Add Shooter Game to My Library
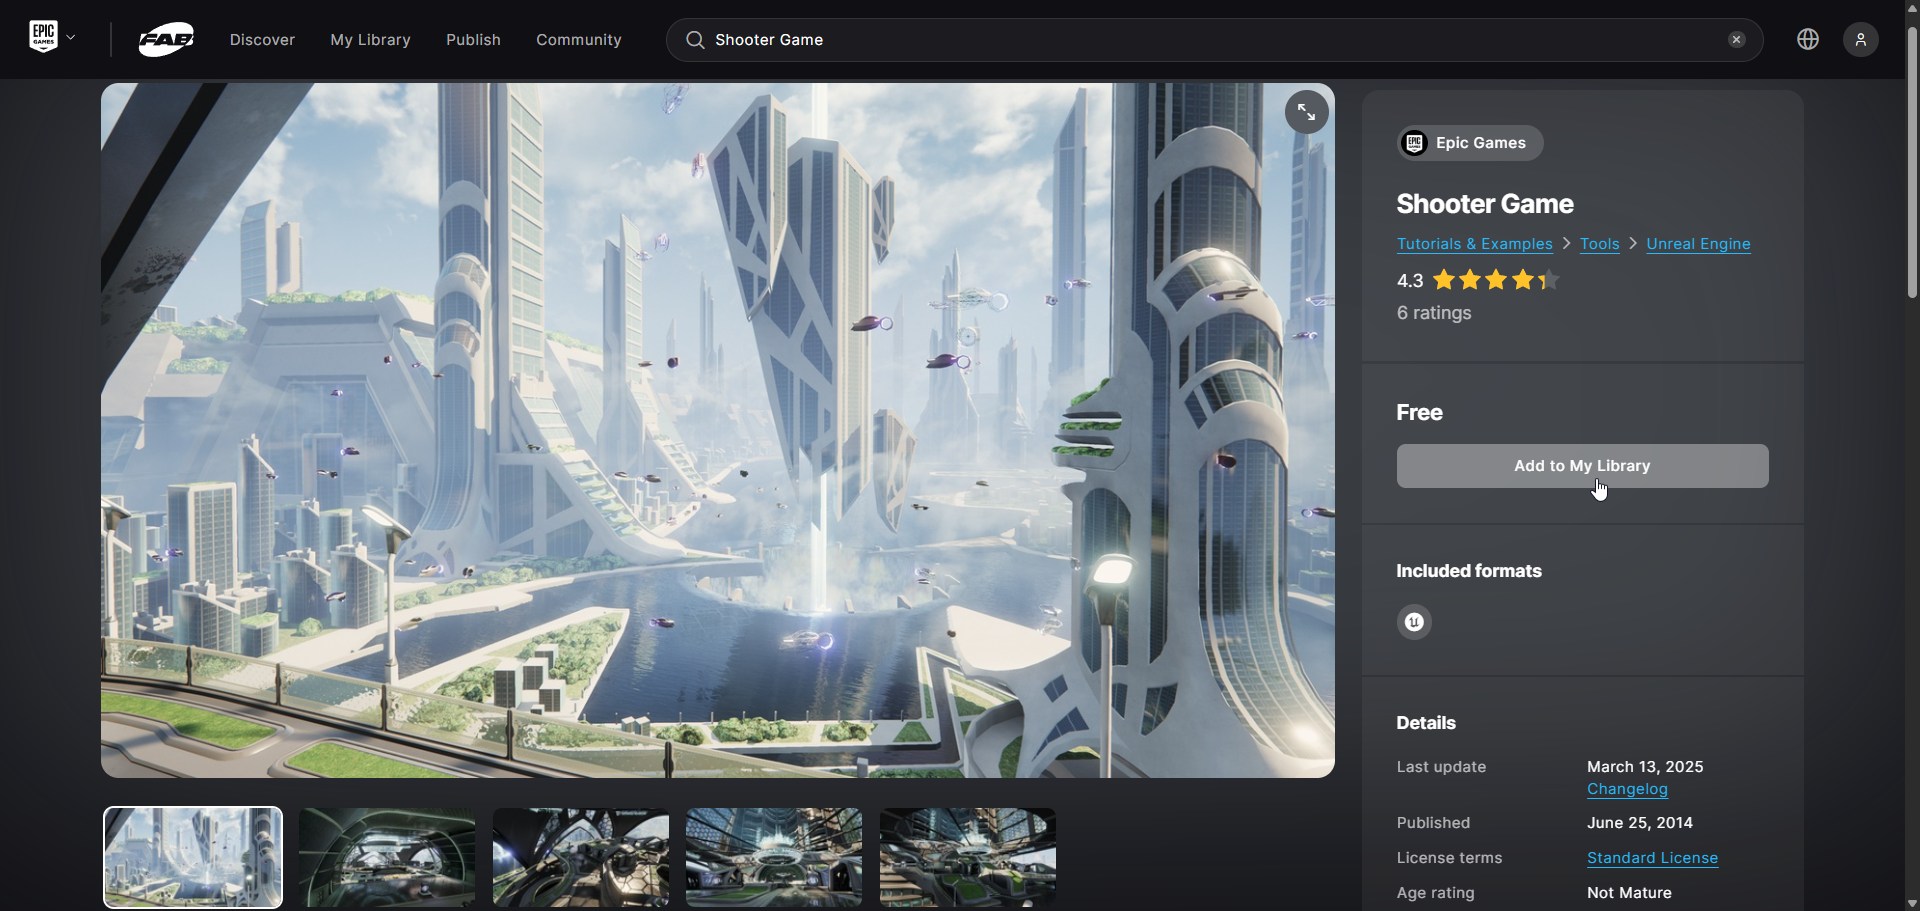 [1583, 466]
